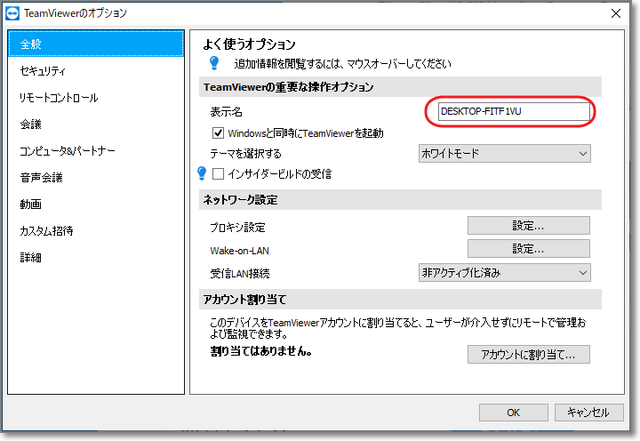Click the プロキシ設定 設定... button
Image resolution: width=640 pixels, height=441 pixels.
click(x=528, y=225)
